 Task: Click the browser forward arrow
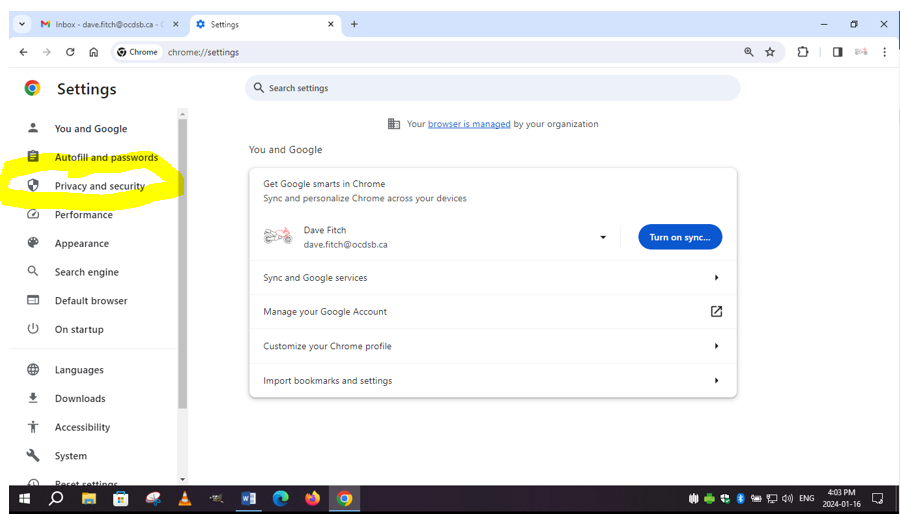click(x=46, y=52)
